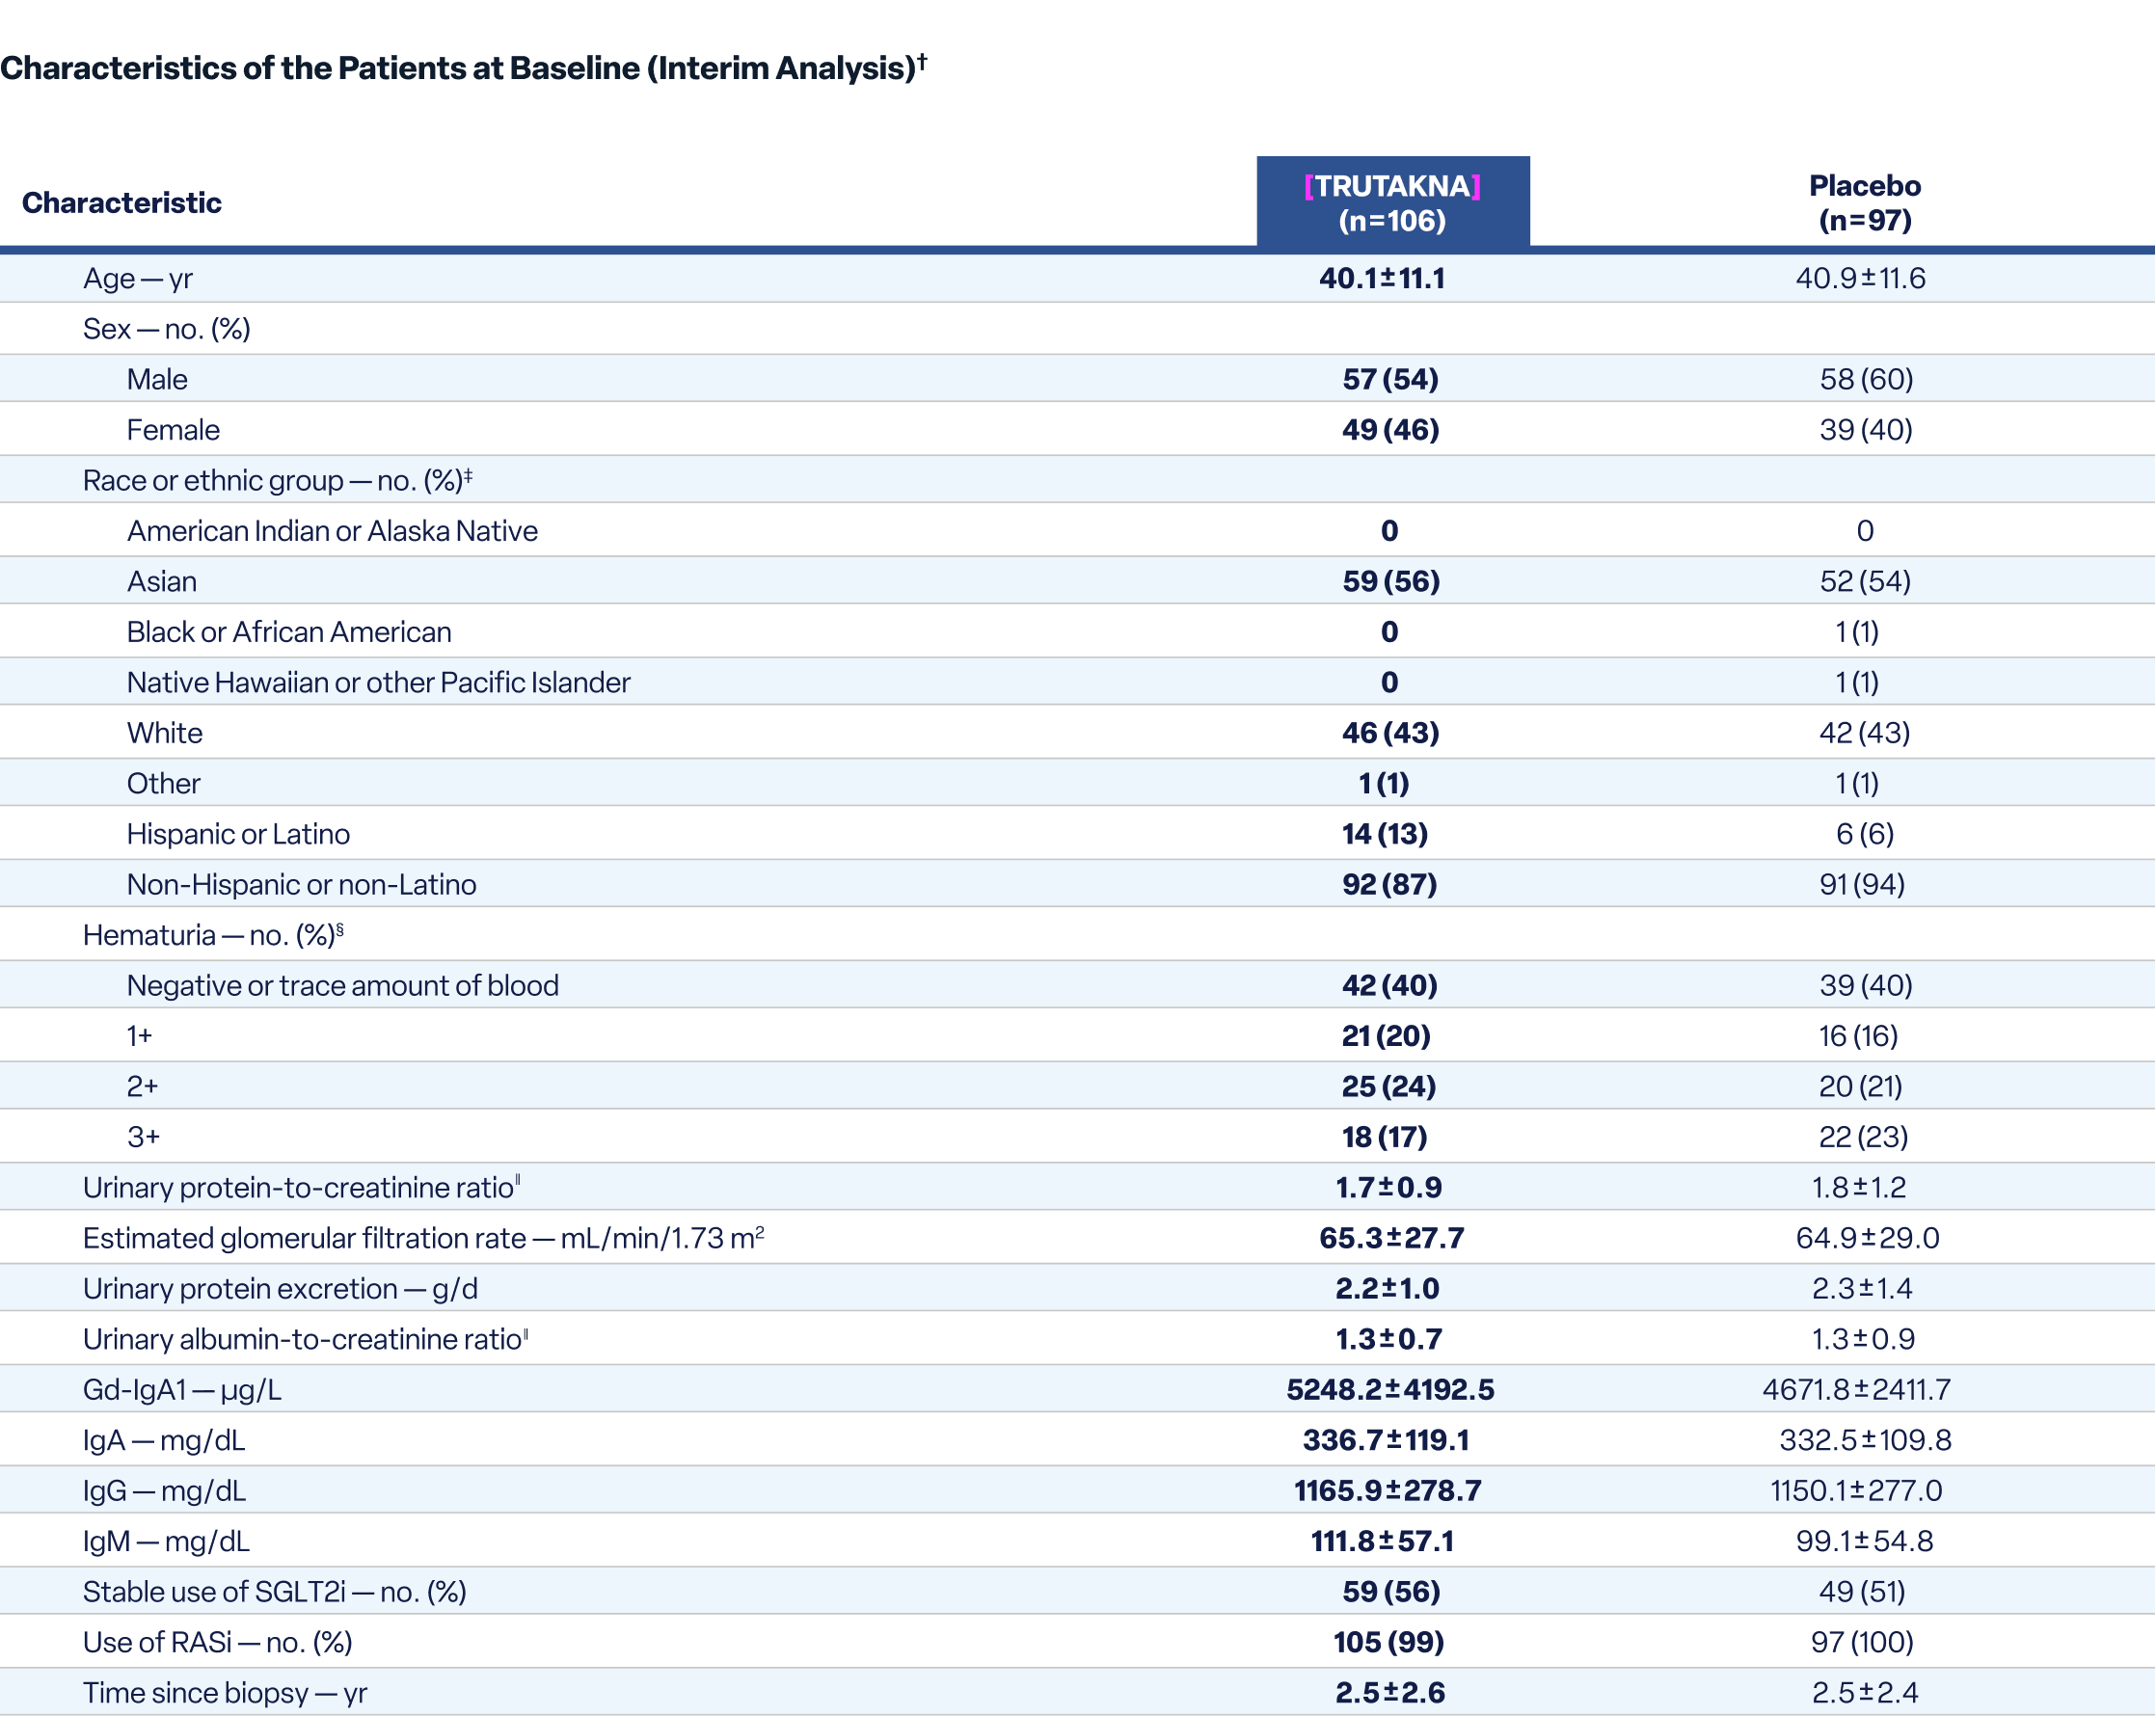Click the 3+ hematuria Placebo value
Image resolution: width=2156 pixels, height=1716 pixels.
click(x=1863, y=1137)
